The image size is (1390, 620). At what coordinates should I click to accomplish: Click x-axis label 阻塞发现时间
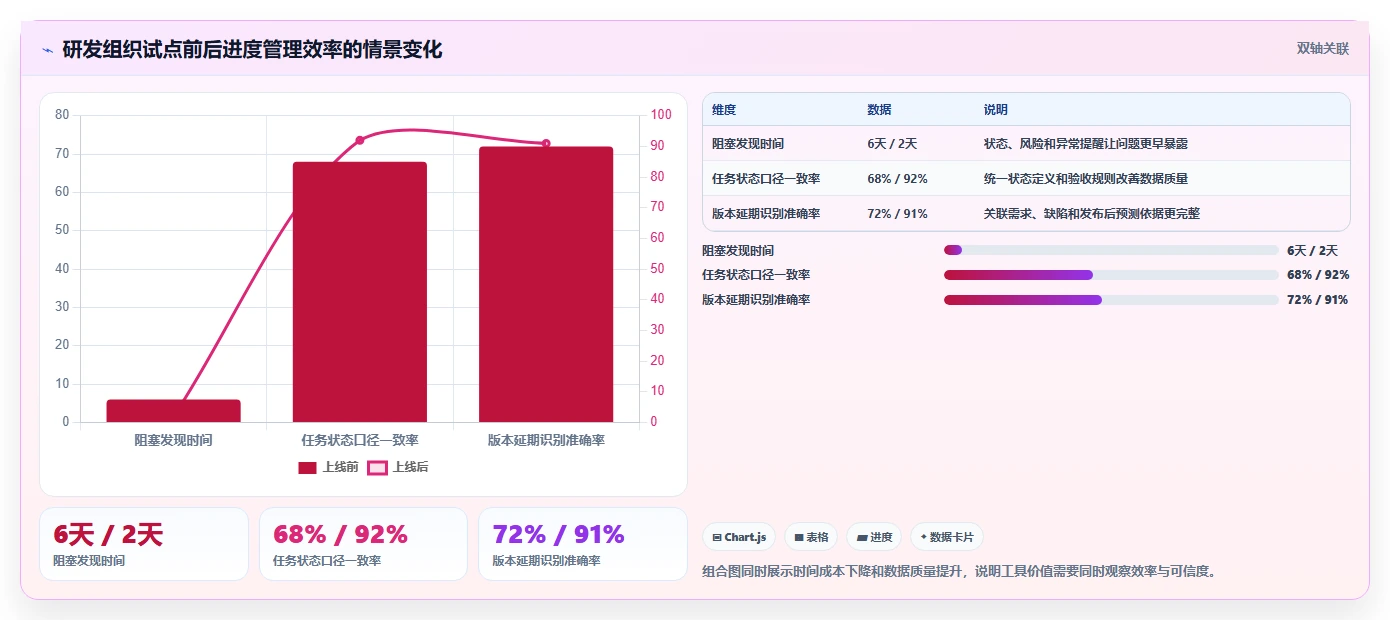point(174,440)
